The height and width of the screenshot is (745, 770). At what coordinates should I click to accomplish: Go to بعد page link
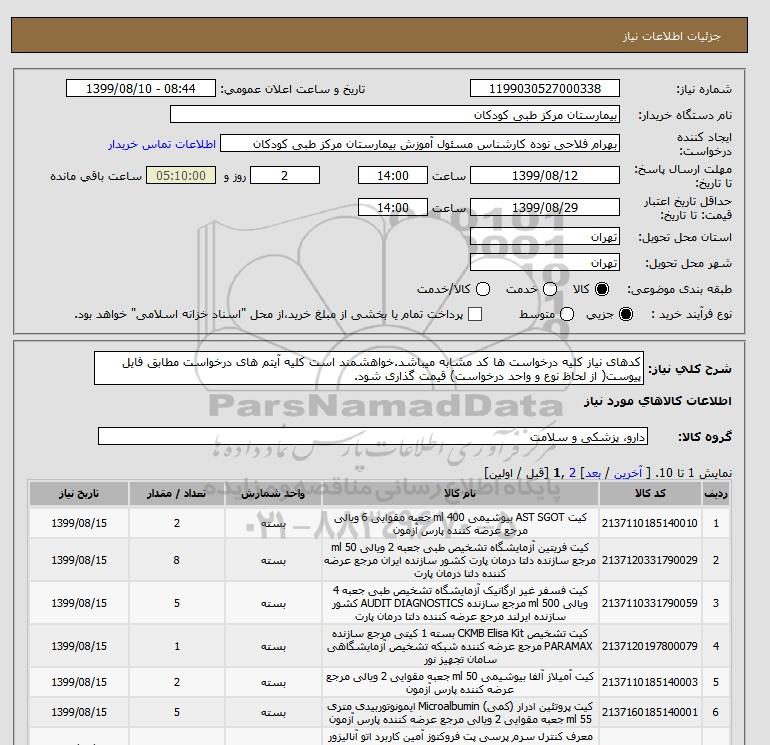pos(593,473)
